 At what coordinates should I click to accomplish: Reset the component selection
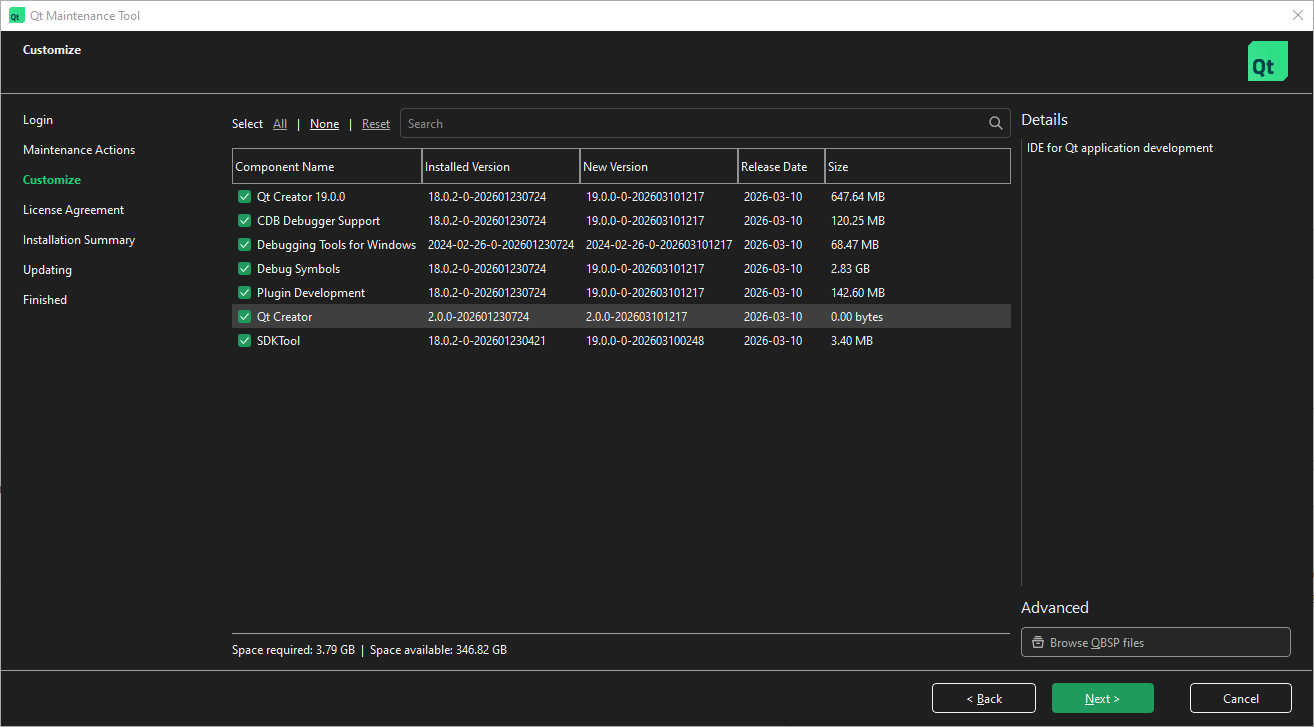click(x=376, y=124)
